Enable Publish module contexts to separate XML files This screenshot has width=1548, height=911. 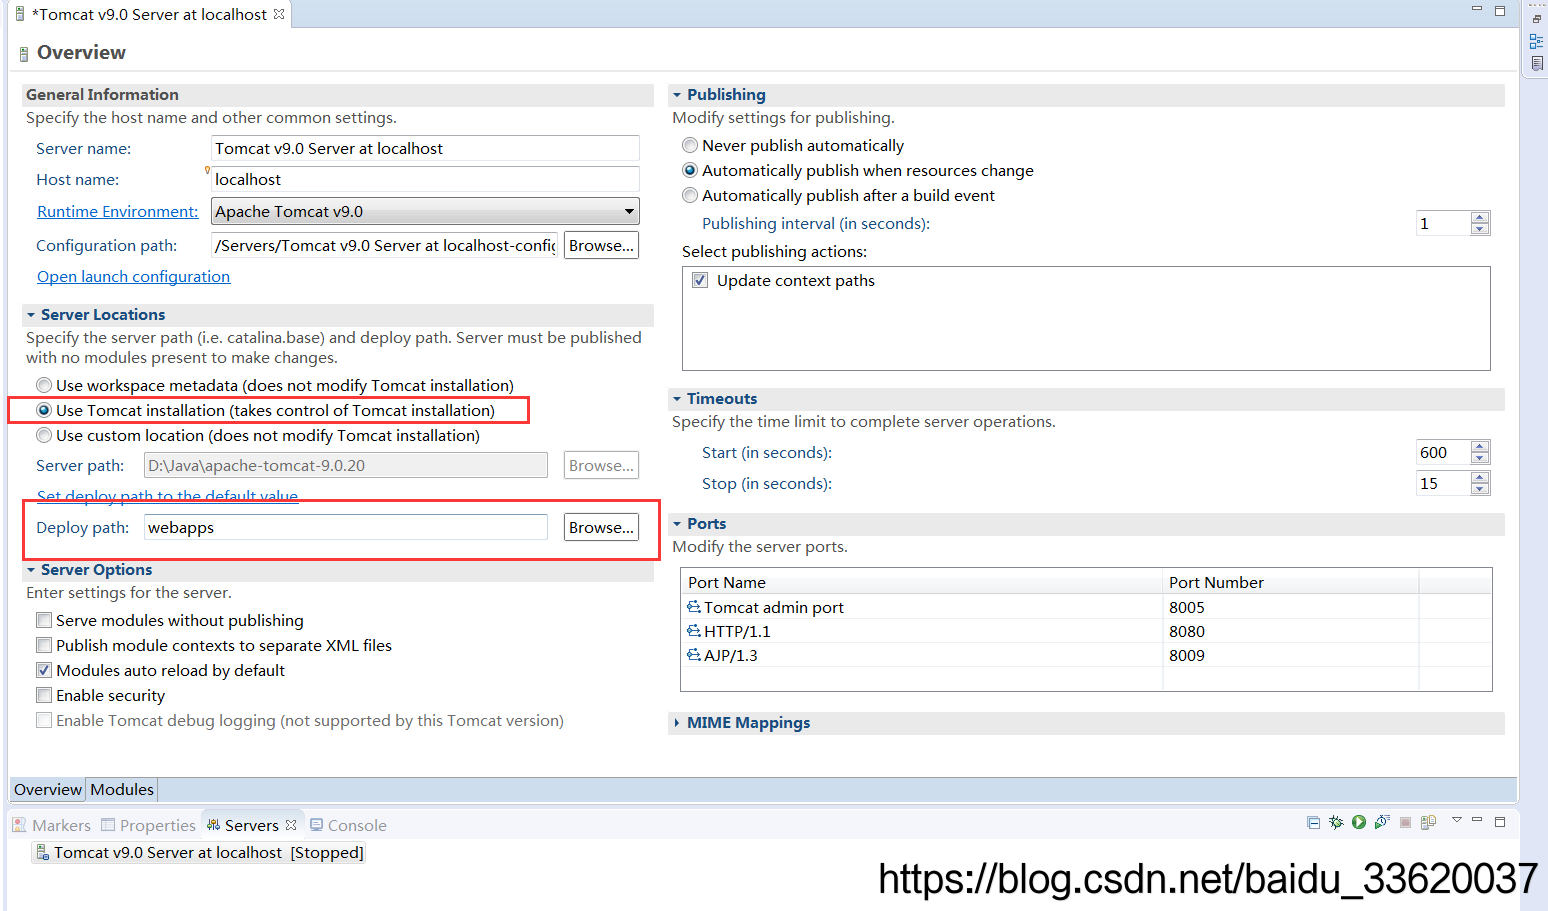click(44, 645)
